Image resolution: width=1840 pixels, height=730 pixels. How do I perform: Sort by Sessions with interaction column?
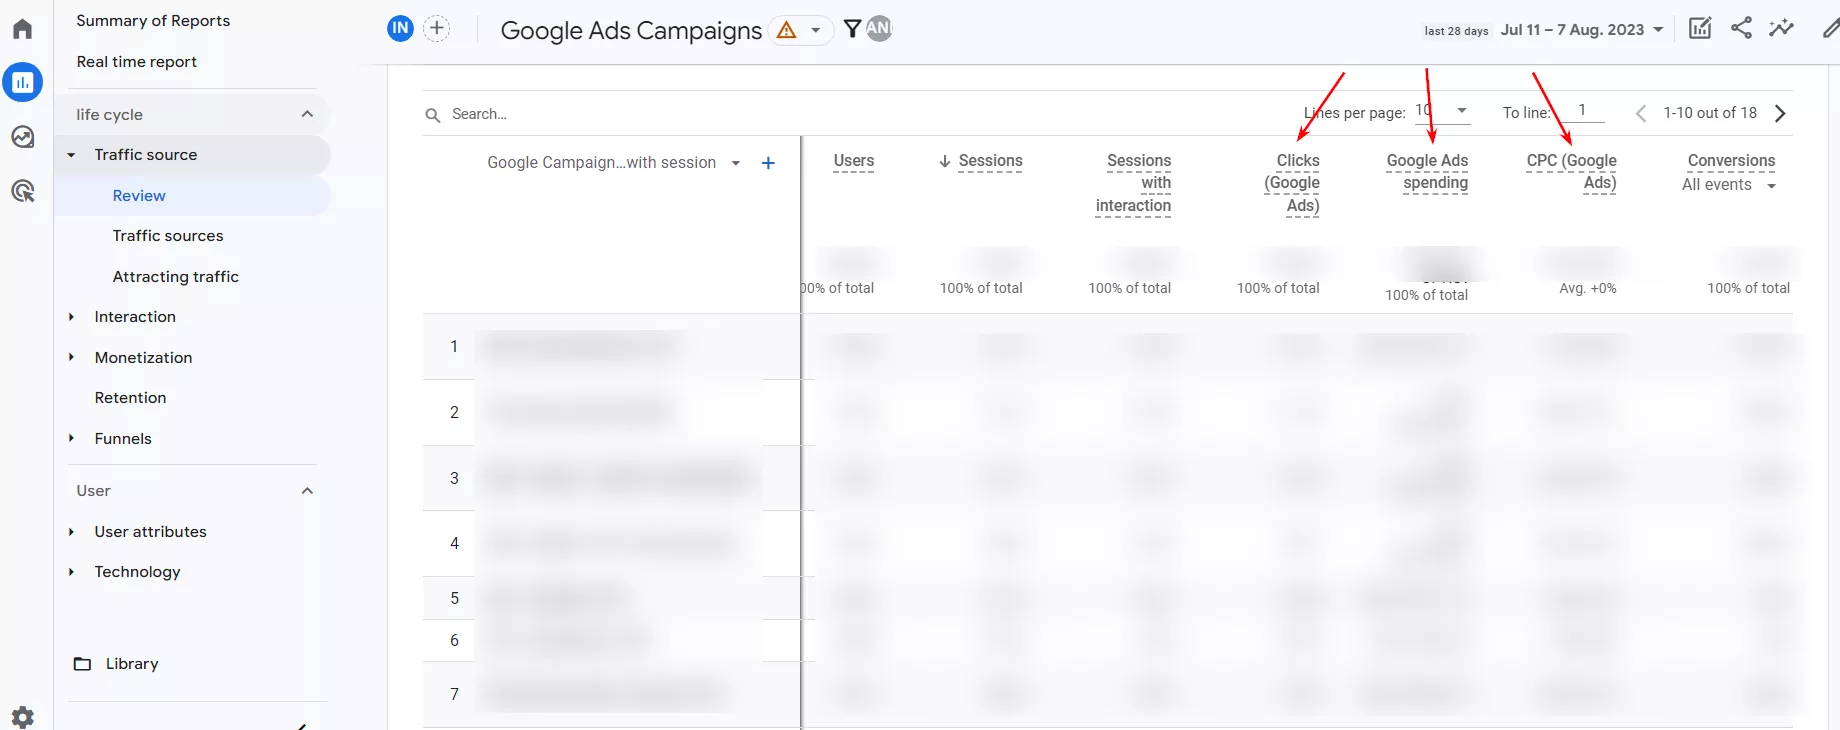(1134, 183)
